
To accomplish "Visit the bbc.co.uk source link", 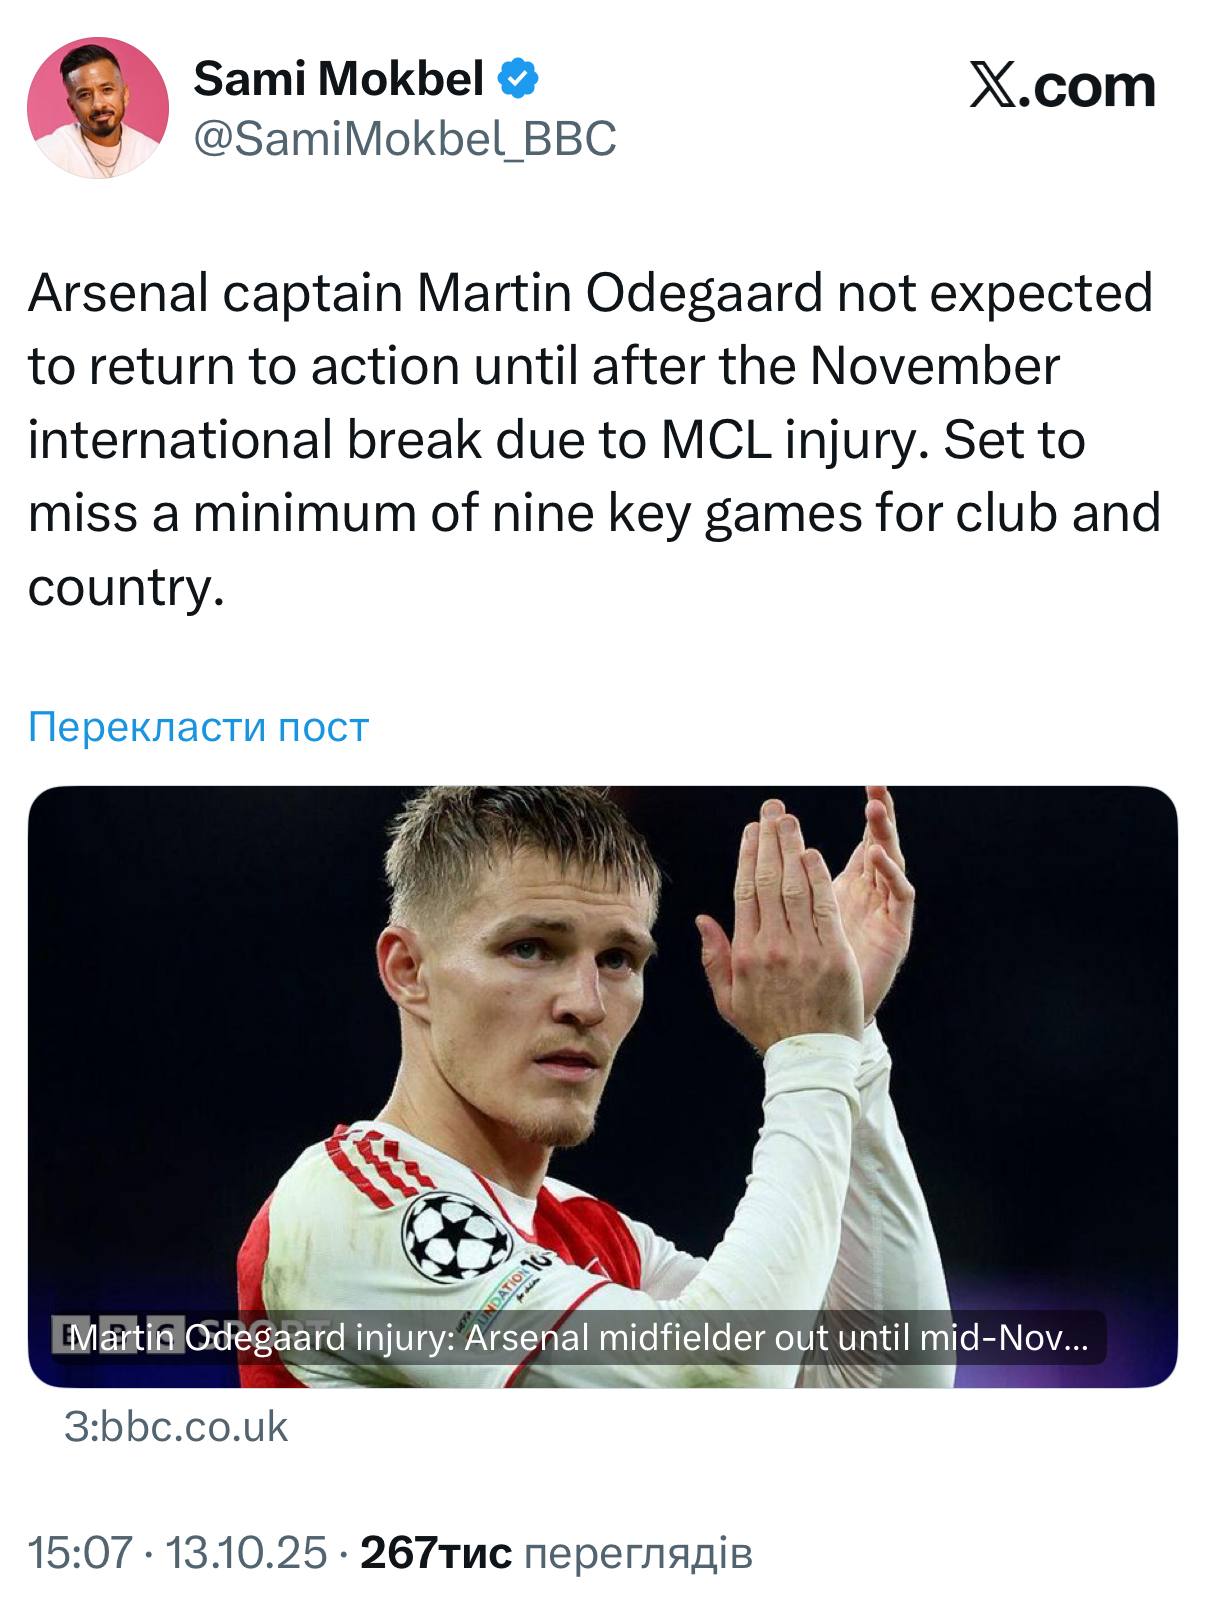I will [176, 1427].
